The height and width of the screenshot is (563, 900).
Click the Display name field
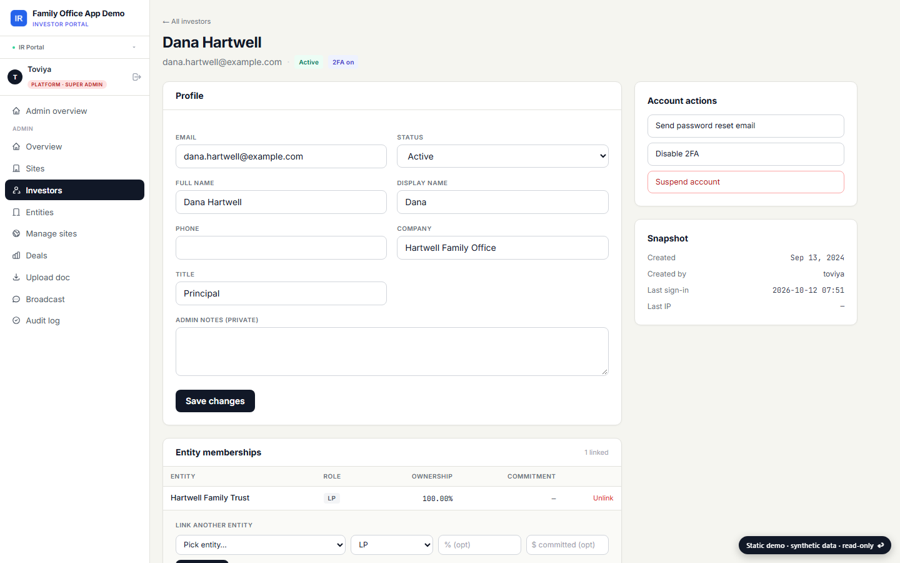click(502, 202)
